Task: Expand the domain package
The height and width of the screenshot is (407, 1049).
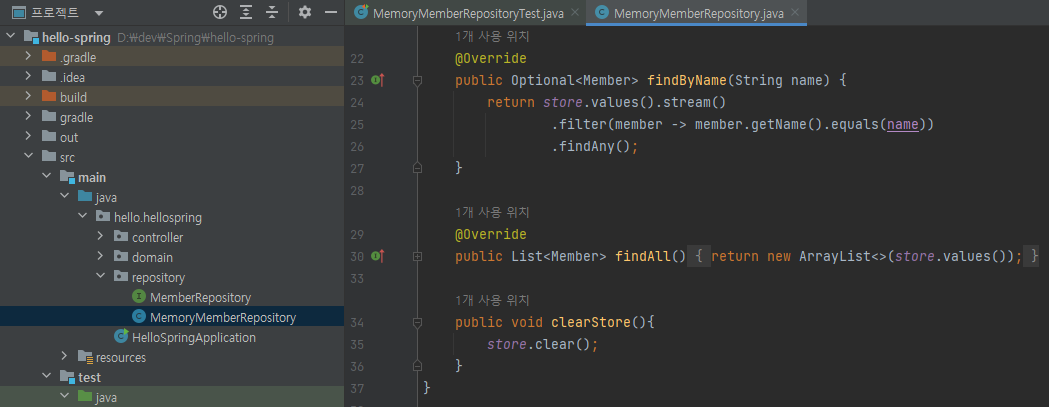Action: (x=100, y=257)
